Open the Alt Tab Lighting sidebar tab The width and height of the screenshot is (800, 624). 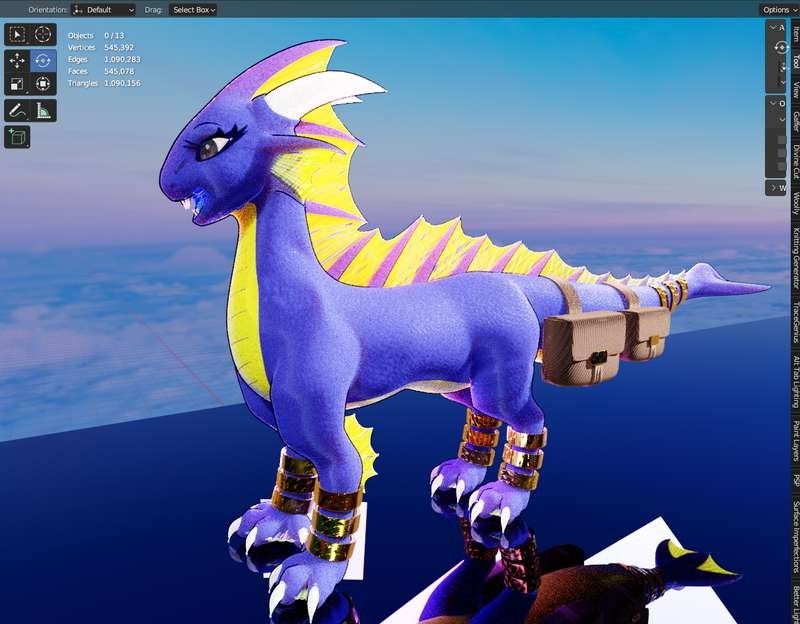tap(795, 382)
